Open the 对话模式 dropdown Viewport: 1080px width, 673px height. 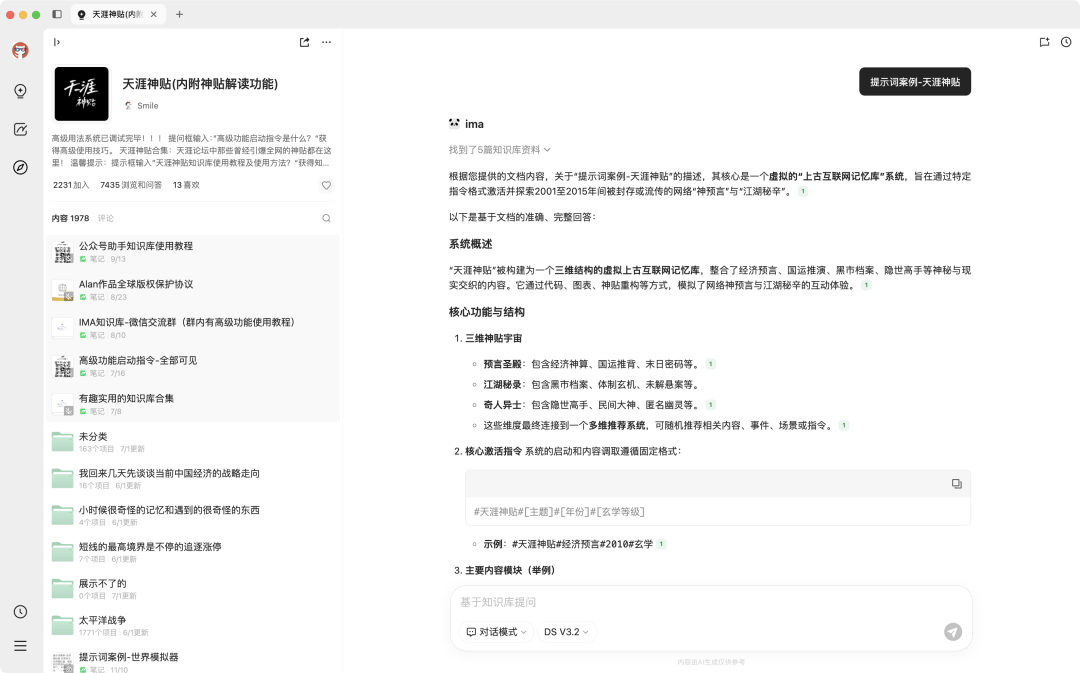pyautogui.click(x=495, y=632)
